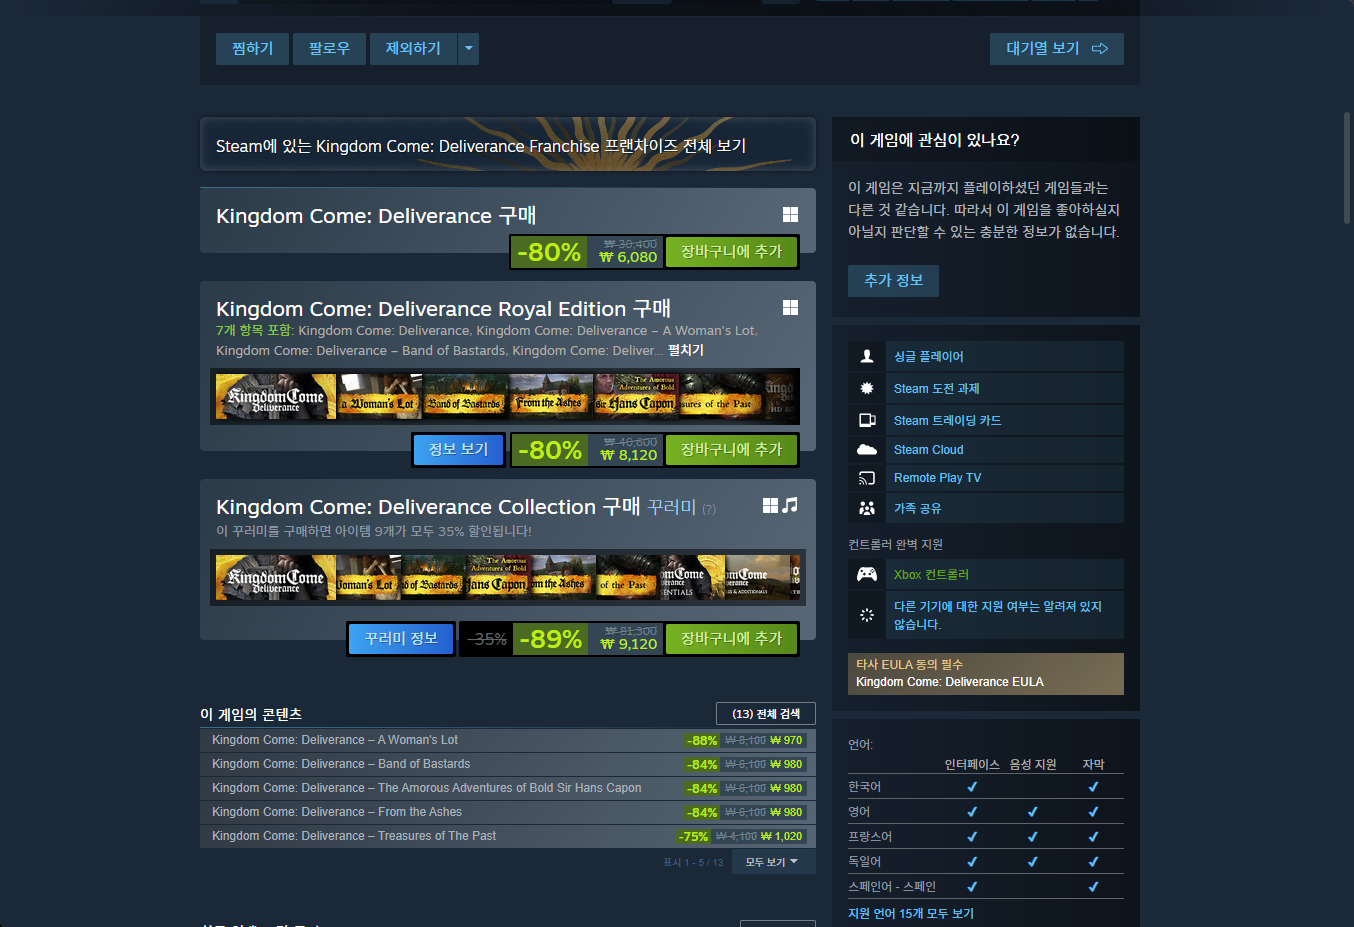Image resolution: width=1354 pixels, height=927 pixels.
Task: Click the Royal Edition Sir Hans Capon thumbnail
Action: pyautogui.click(x=636, y=397)
